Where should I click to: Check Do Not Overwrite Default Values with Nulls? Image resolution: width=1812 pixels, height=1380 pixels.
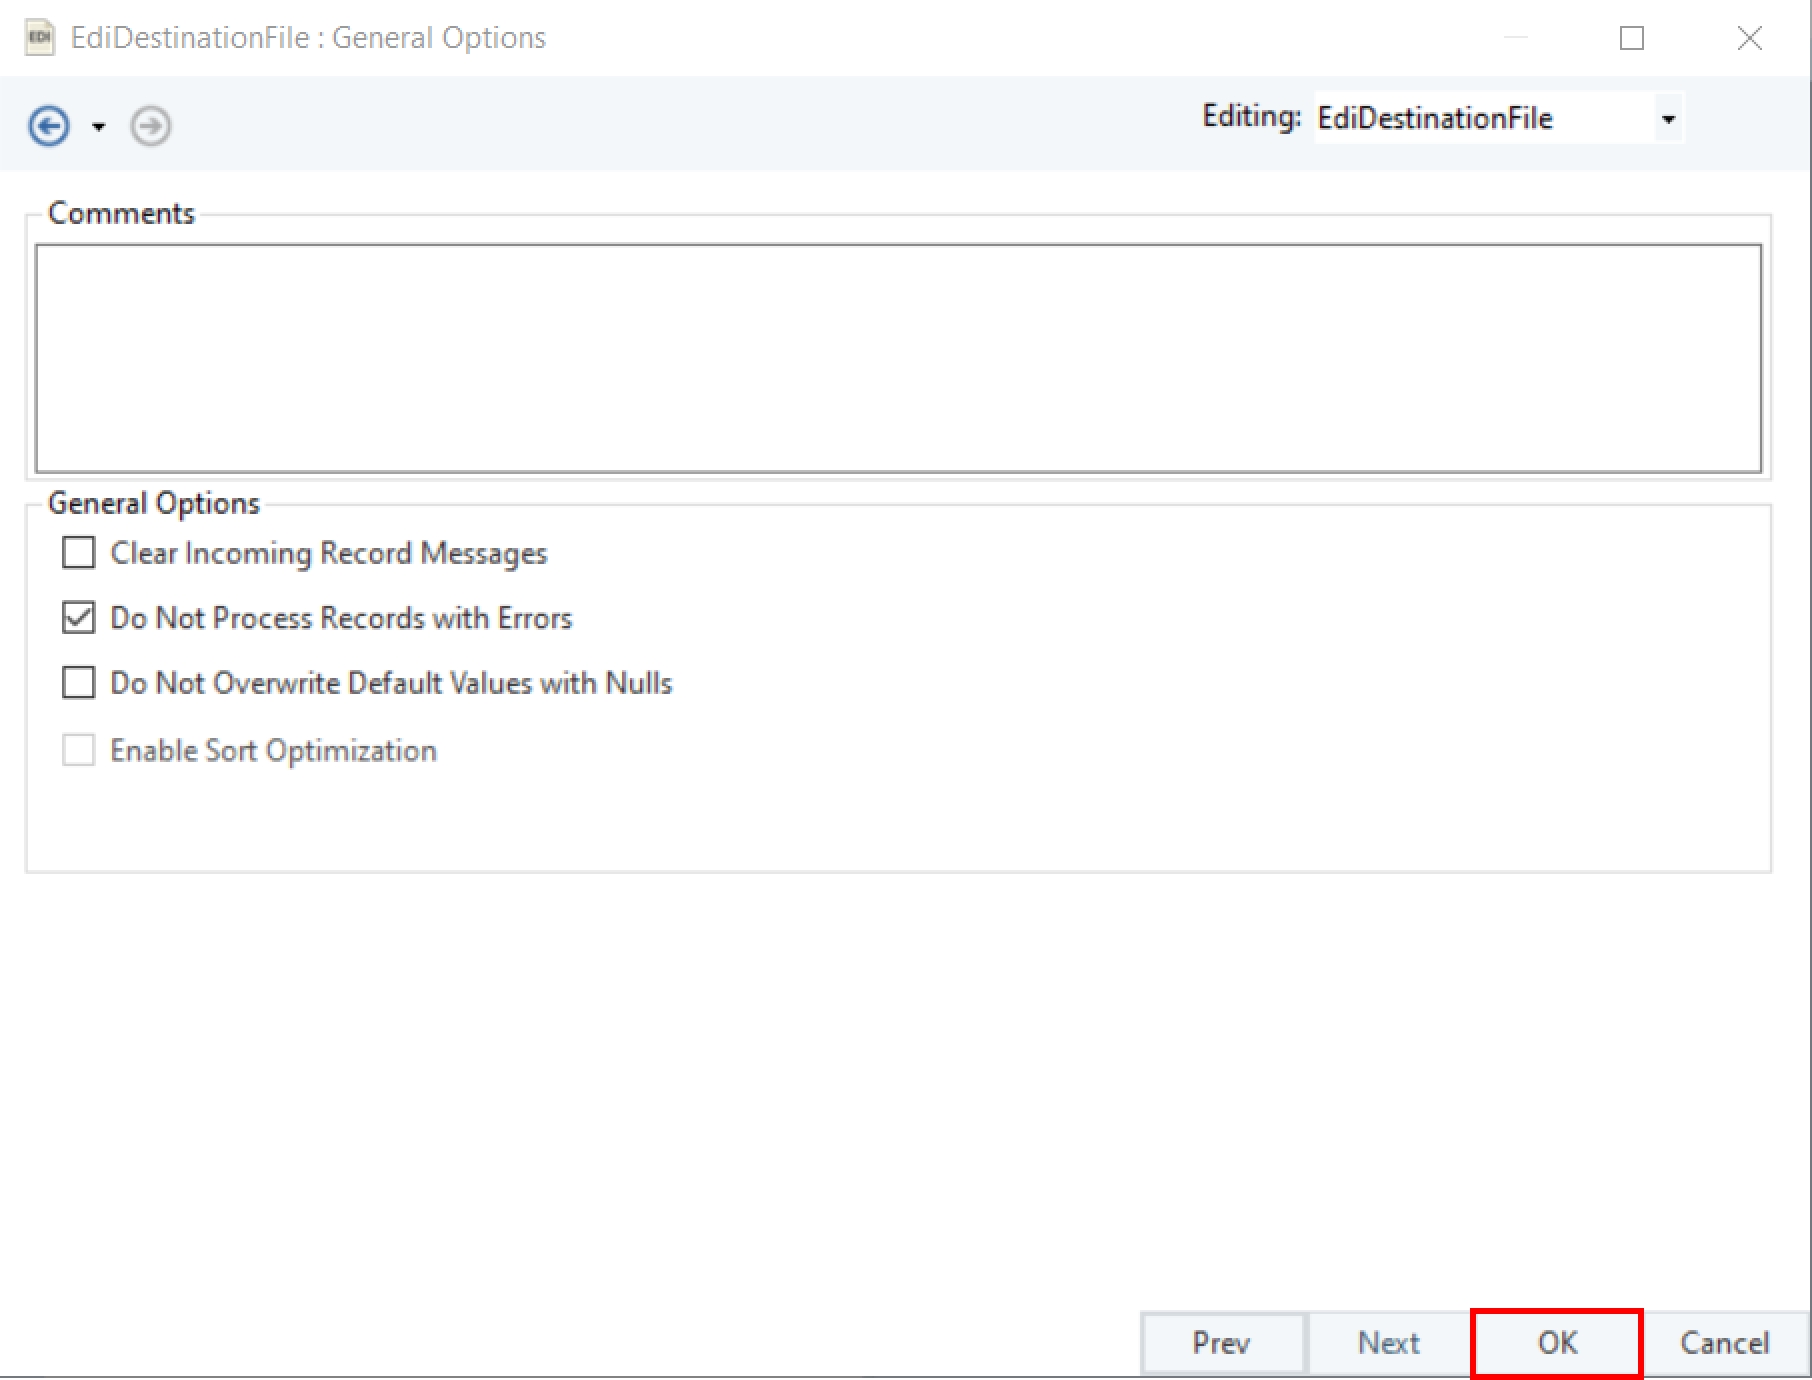79,683
